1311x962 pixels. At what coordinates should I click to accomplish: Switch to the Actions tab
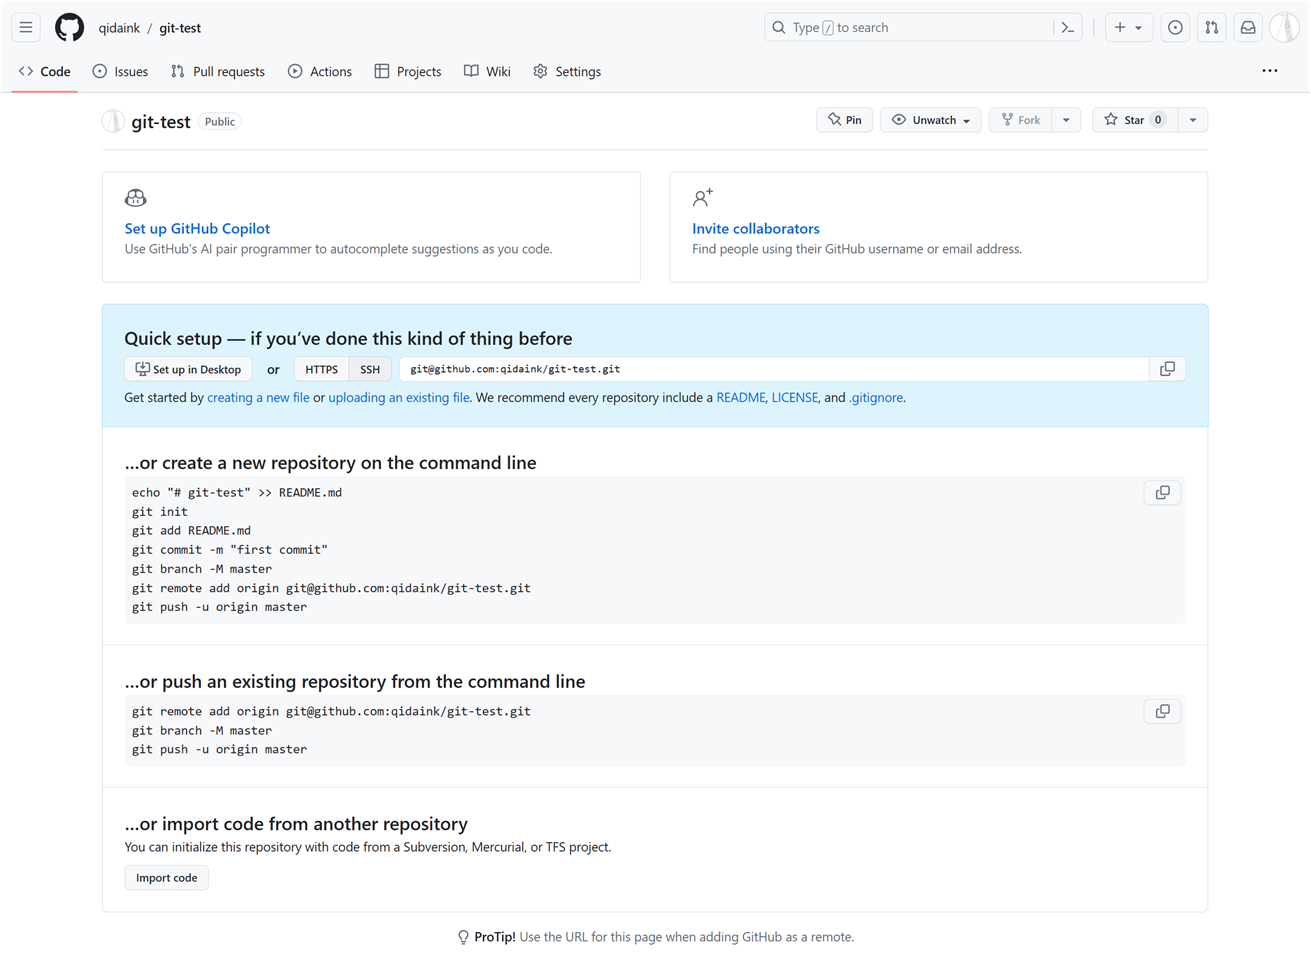pos(320,72)
